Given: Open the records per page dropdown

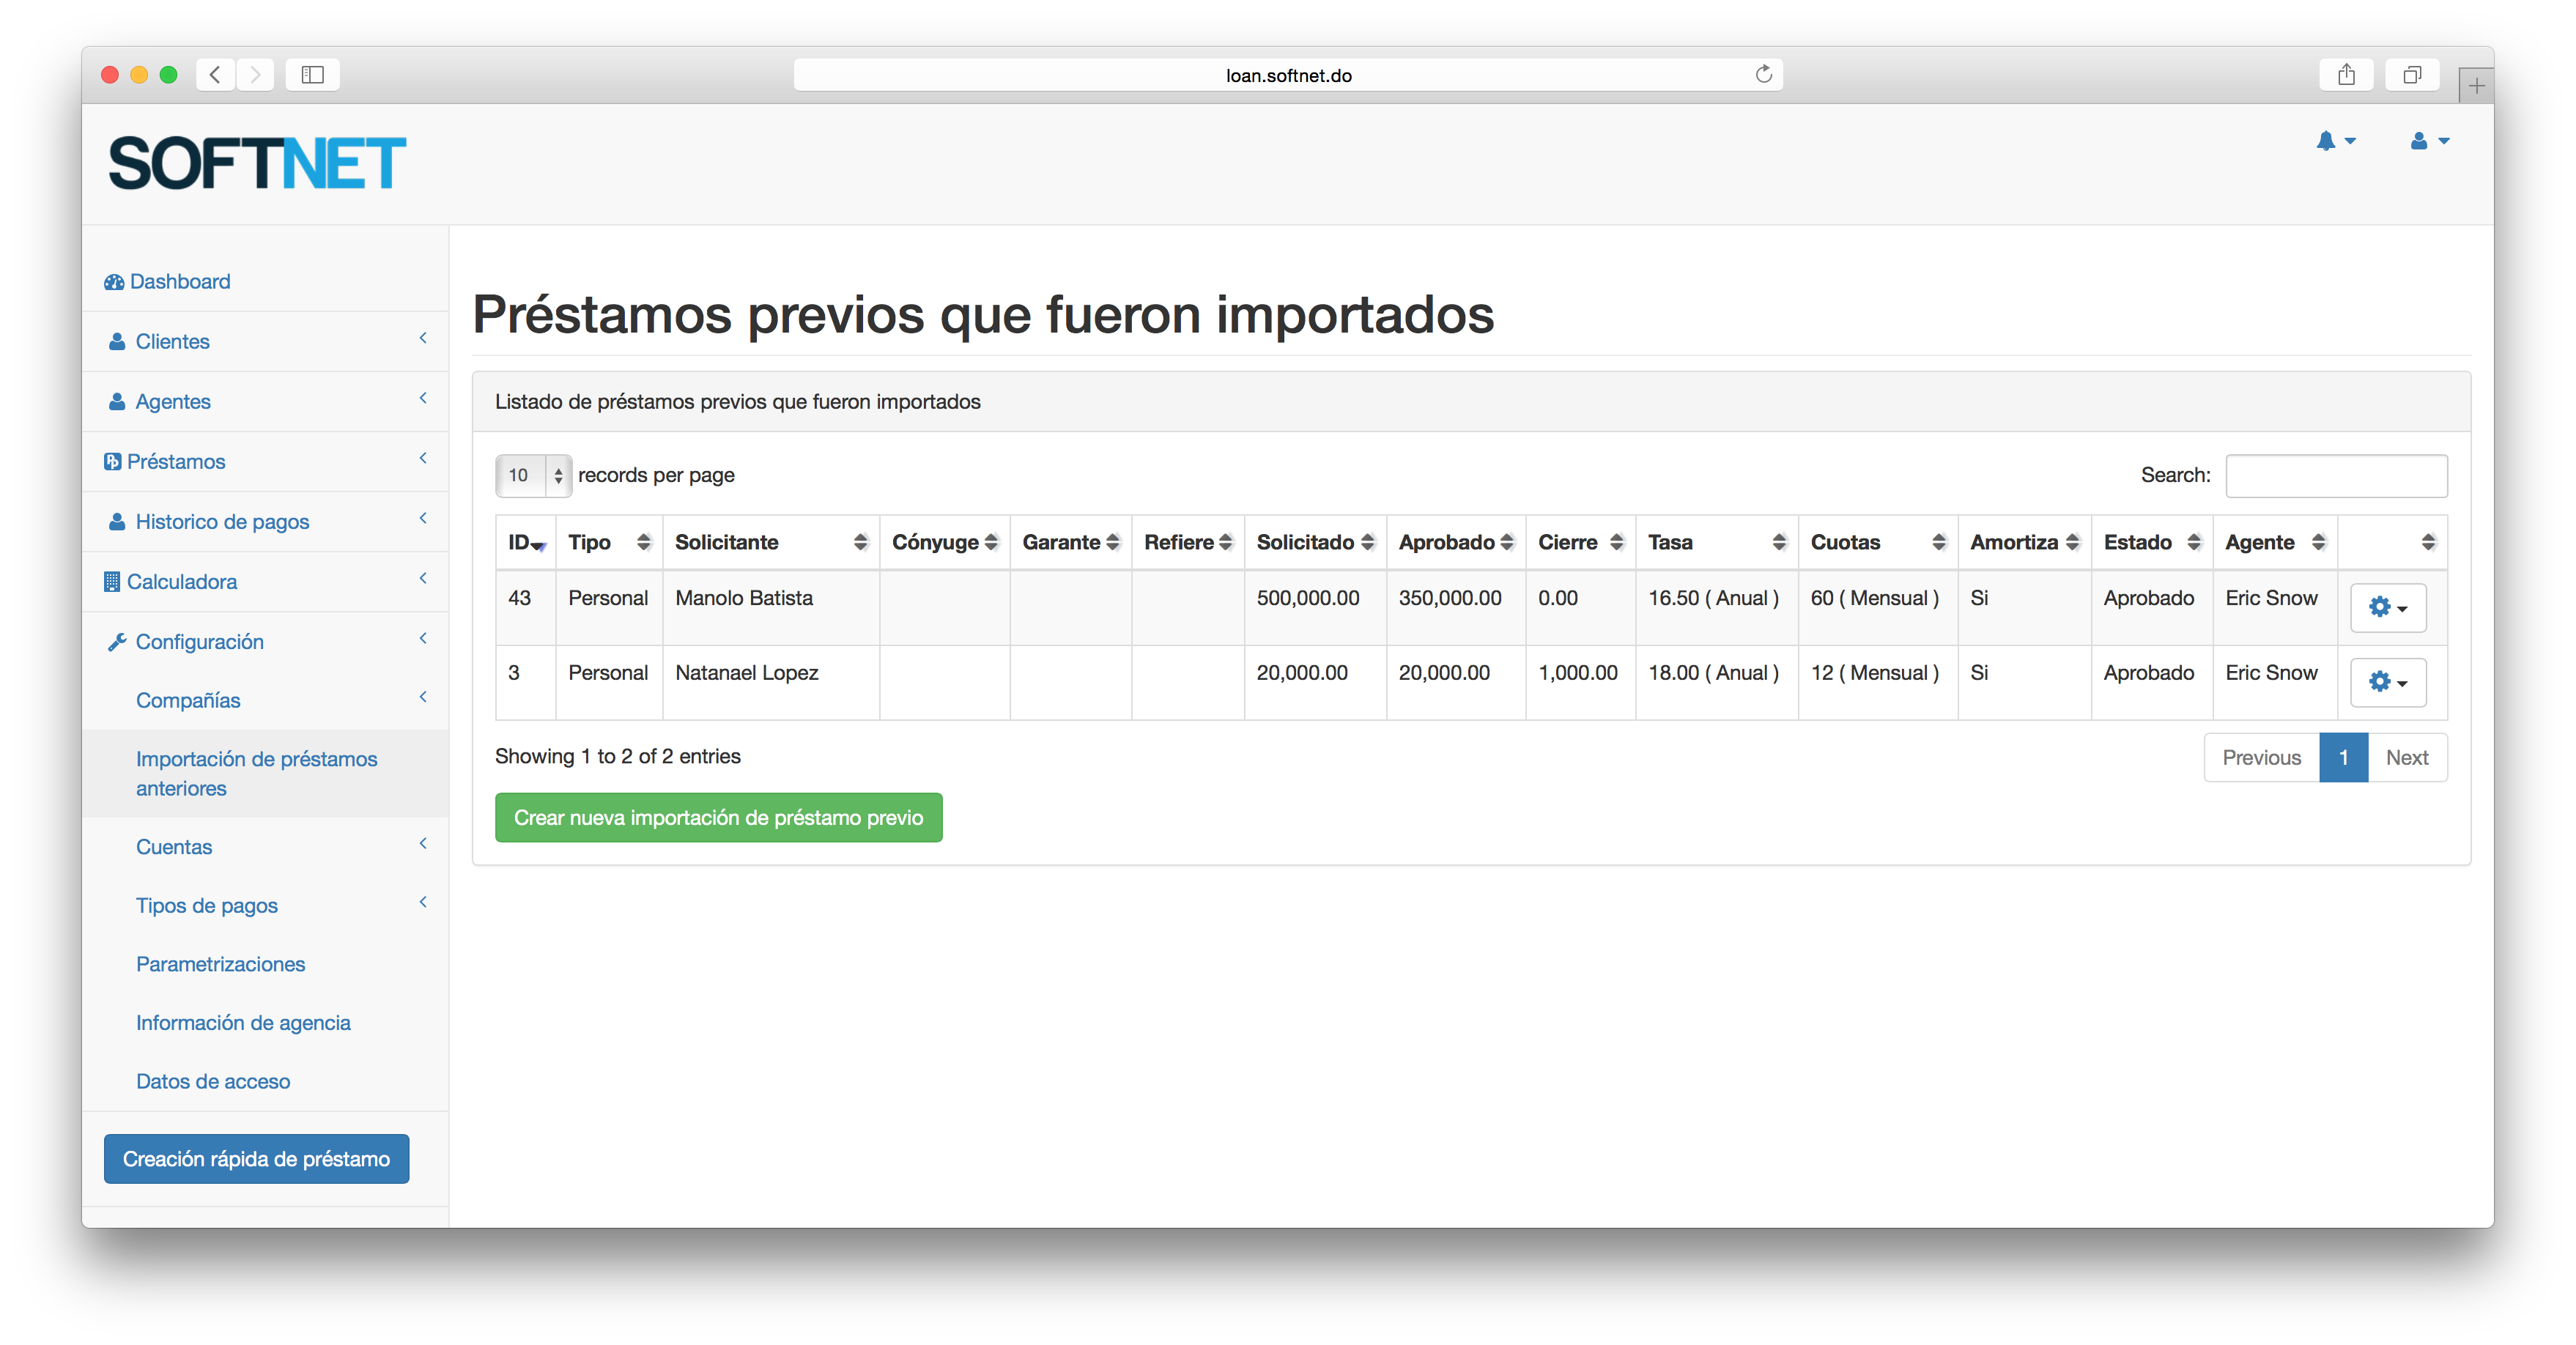Looking at the screenshot, I should (x=533, y=475).
